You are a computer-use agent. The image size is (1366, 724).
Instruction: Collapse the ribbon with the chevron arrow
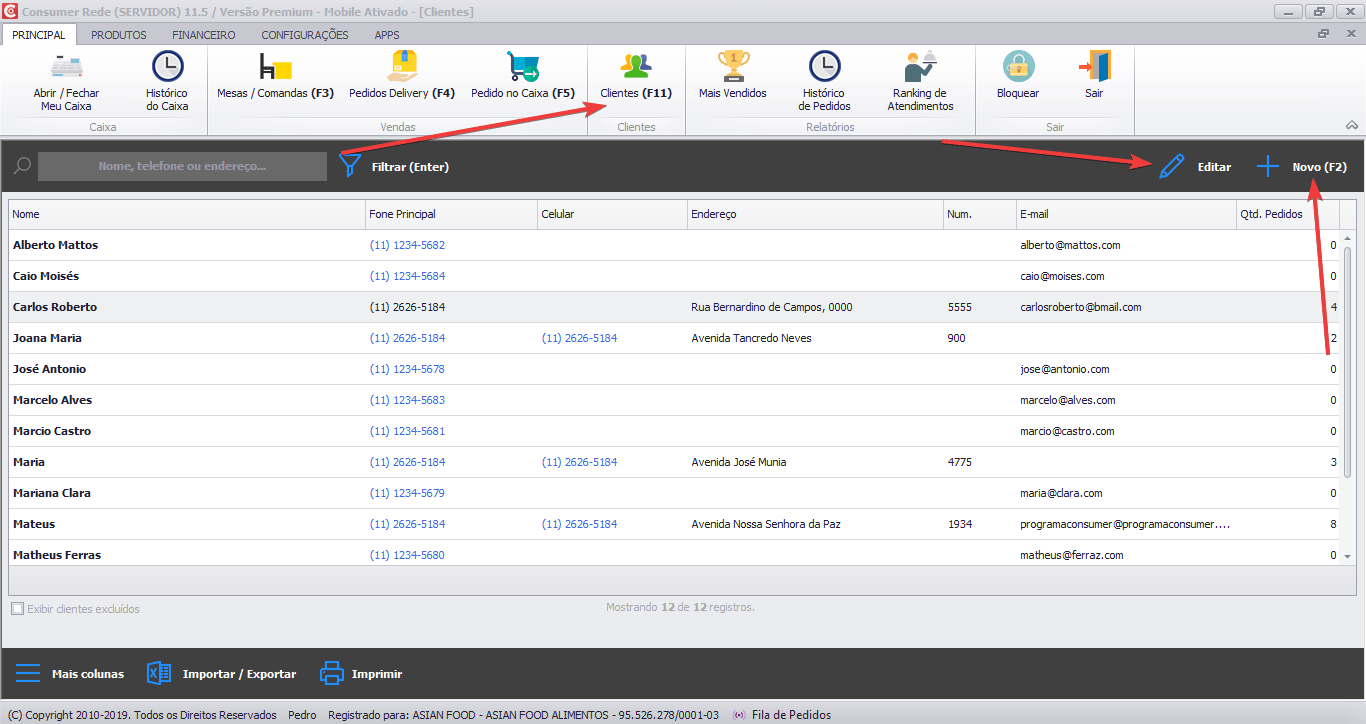pyautogui.click(x=1352, y=126)
